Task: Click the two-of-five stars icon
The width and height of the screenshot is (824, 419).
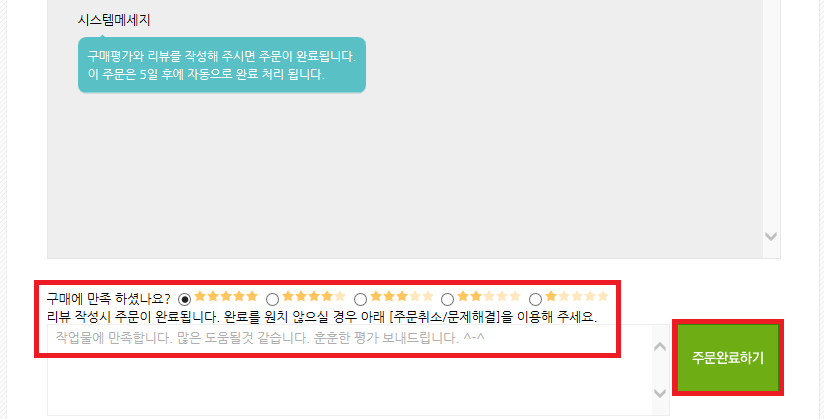Action: click(x=489, y=296)
